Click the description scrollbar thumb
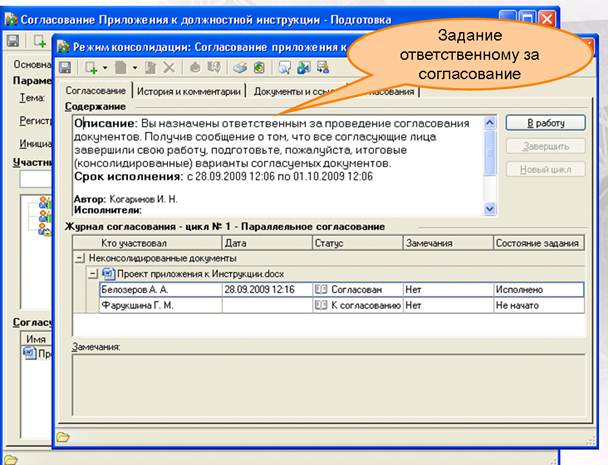608x465 pixels. (490, 153)
